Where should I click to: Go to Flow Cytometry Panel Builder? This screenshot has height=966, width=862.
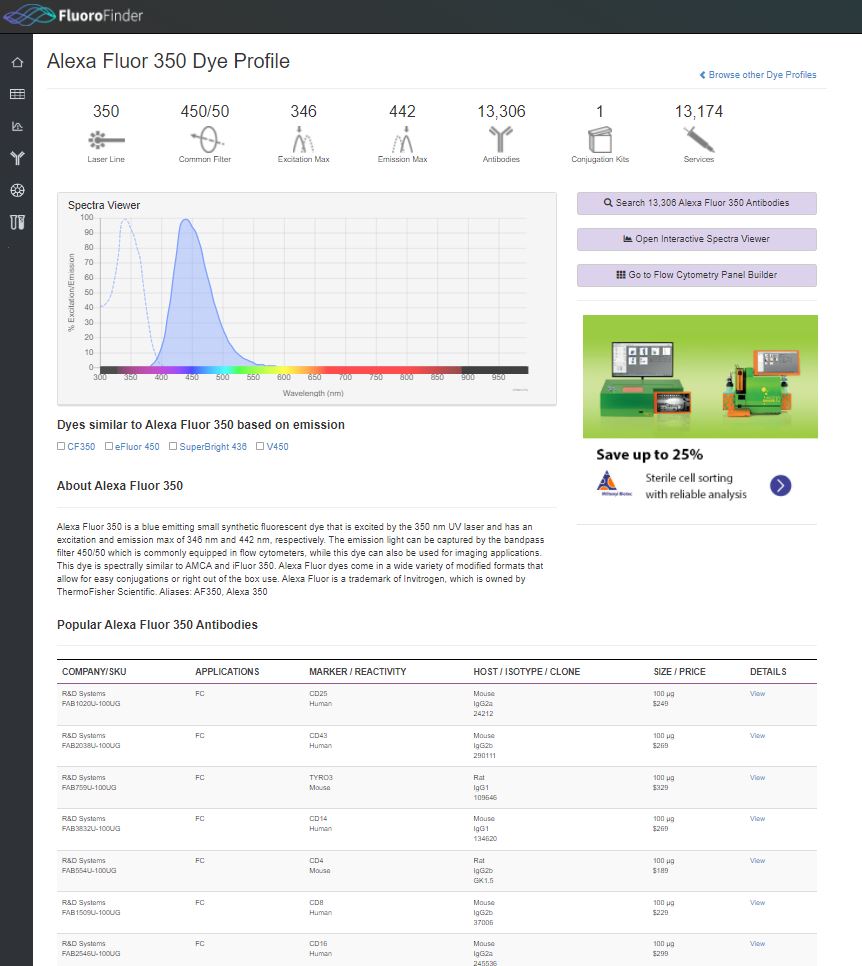(x=696, y=275)
